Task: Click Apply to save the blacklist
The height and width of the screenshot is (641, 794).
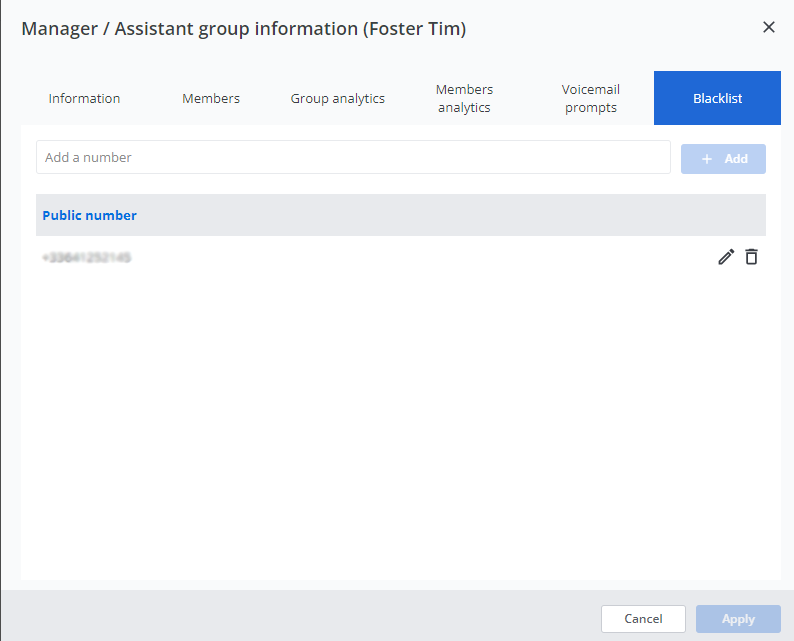Action: (738, 619)
